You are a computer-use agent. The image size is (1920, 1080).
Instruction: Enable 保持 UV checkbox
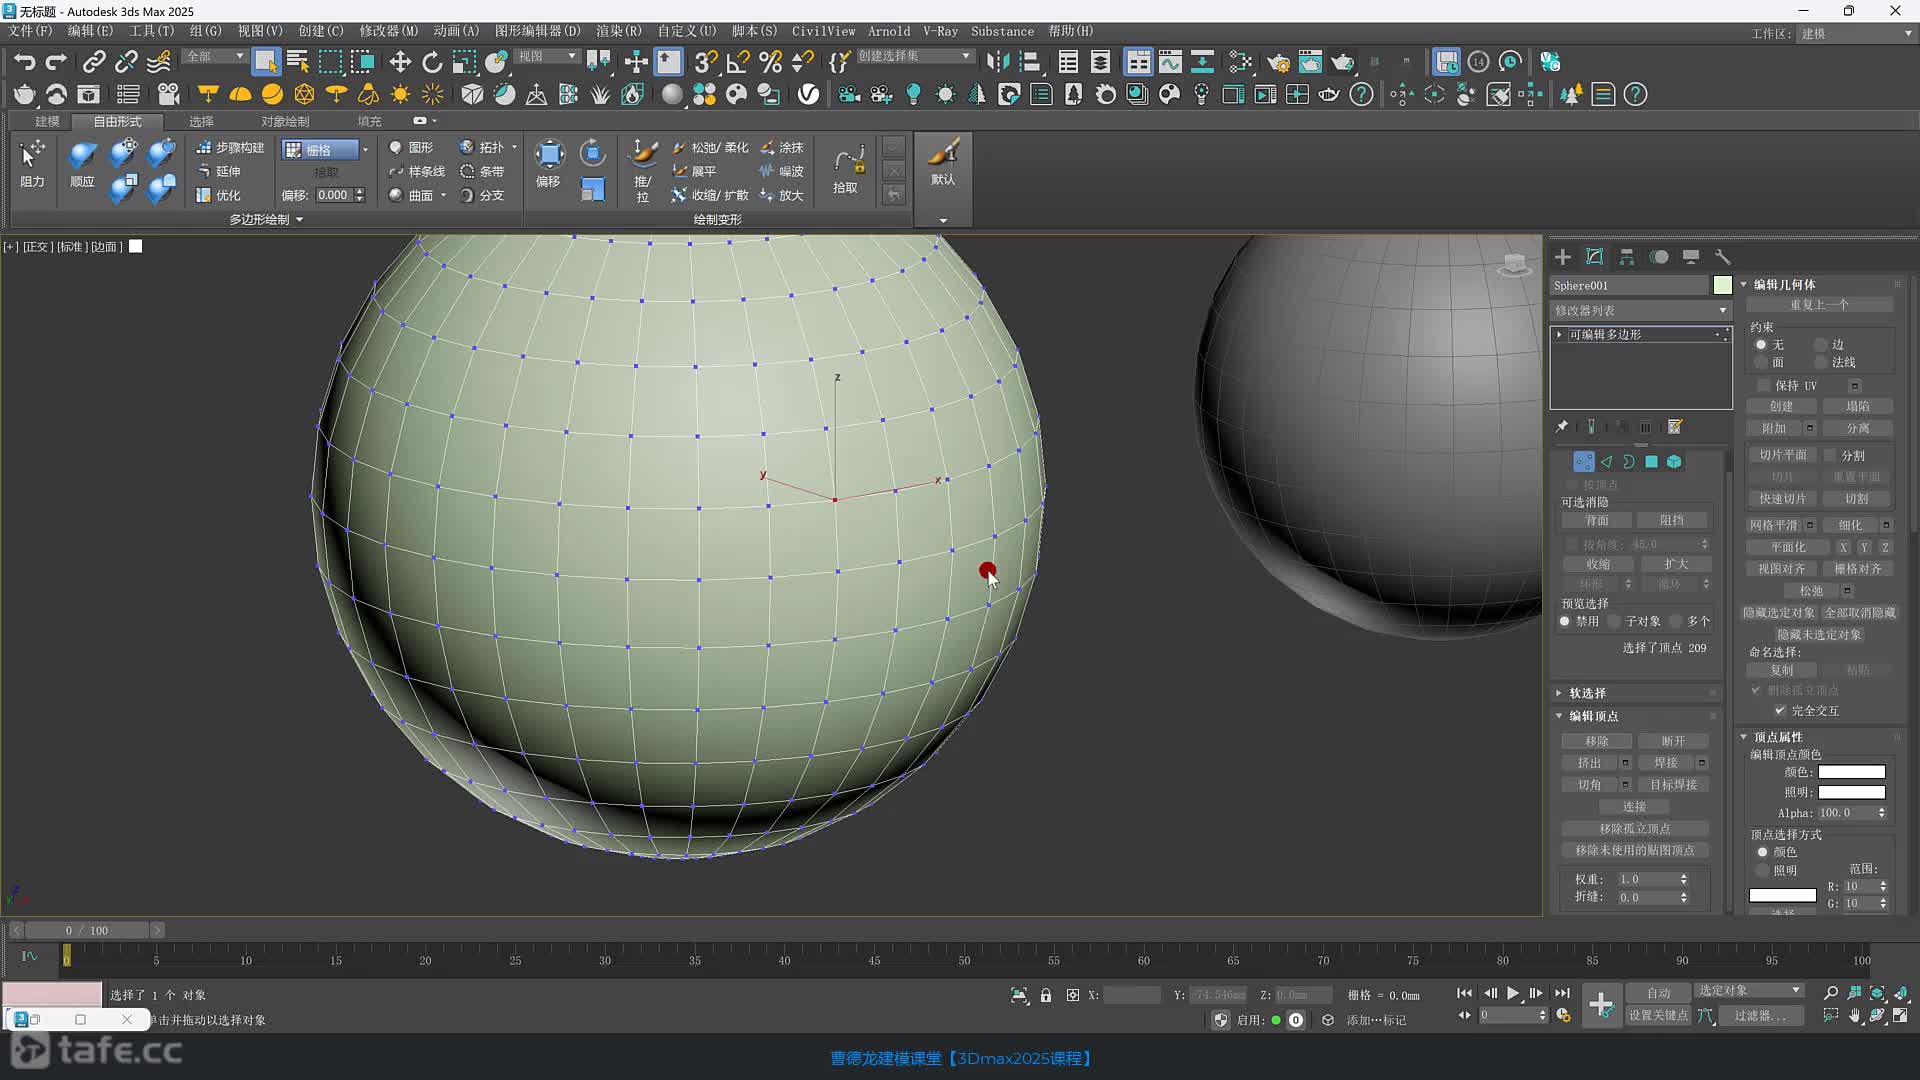pos(1764,386)
